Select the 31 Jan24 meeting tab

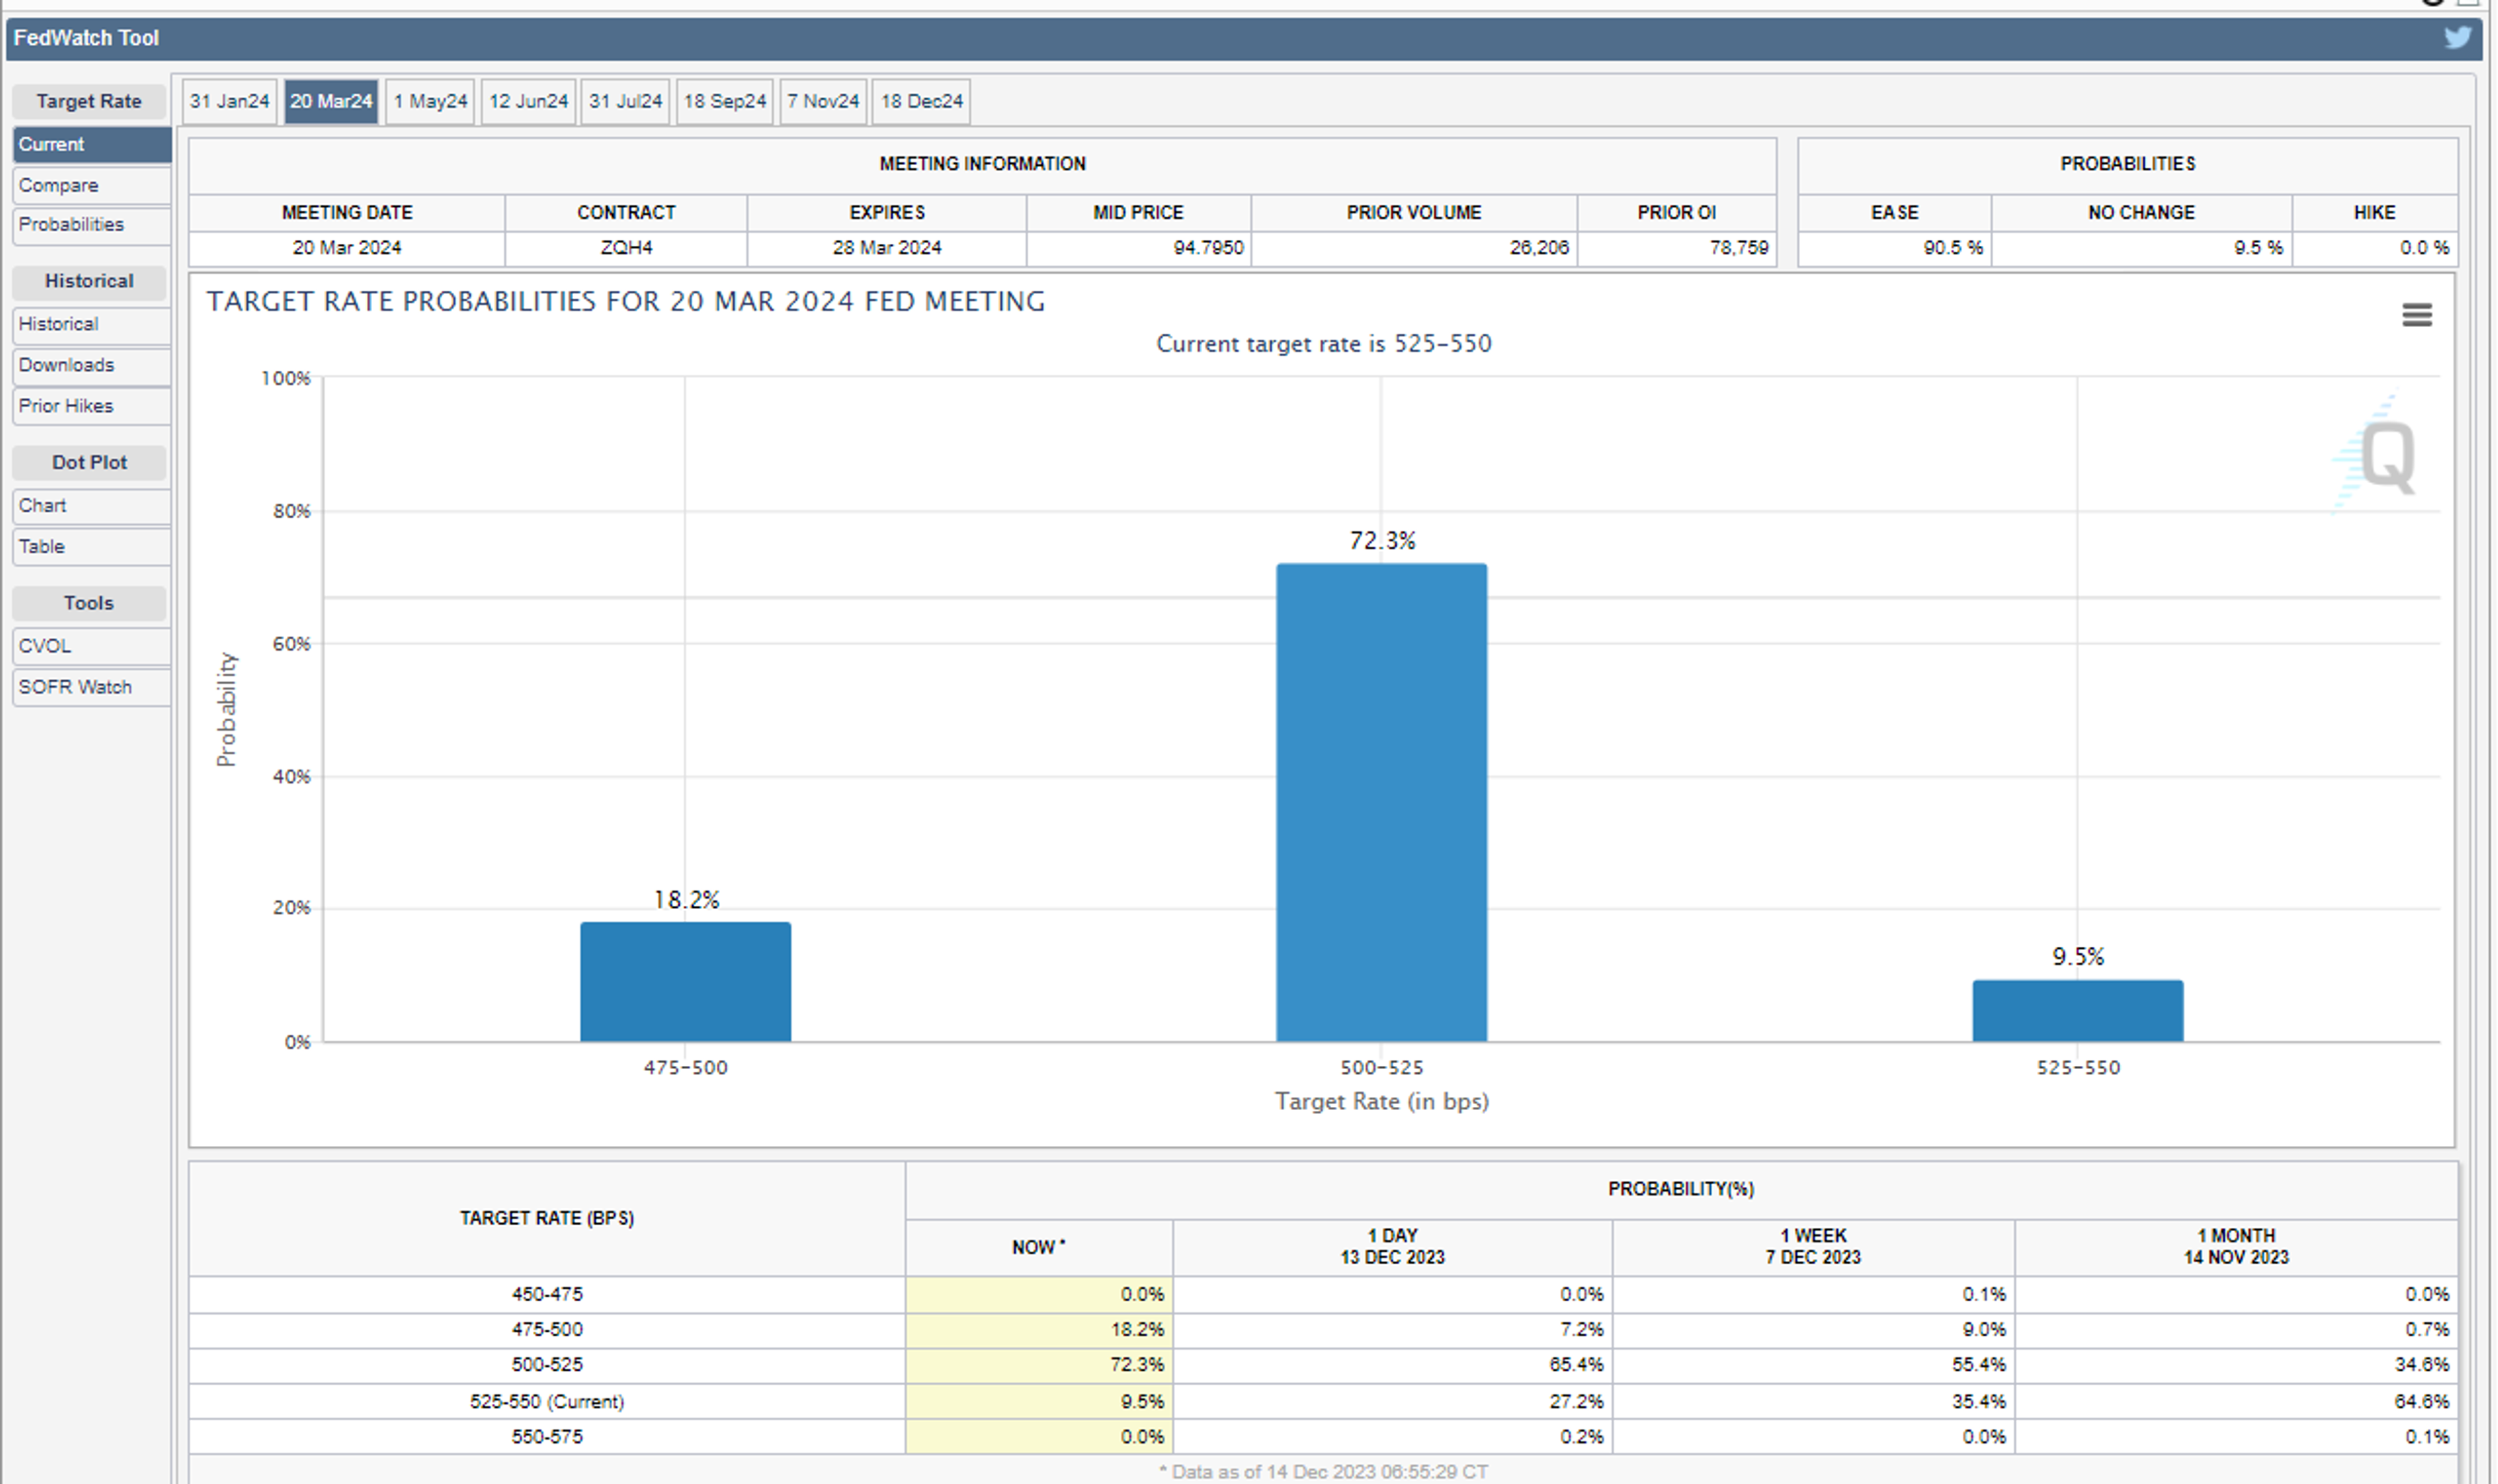pyautogui.click(x=229, y=101)
